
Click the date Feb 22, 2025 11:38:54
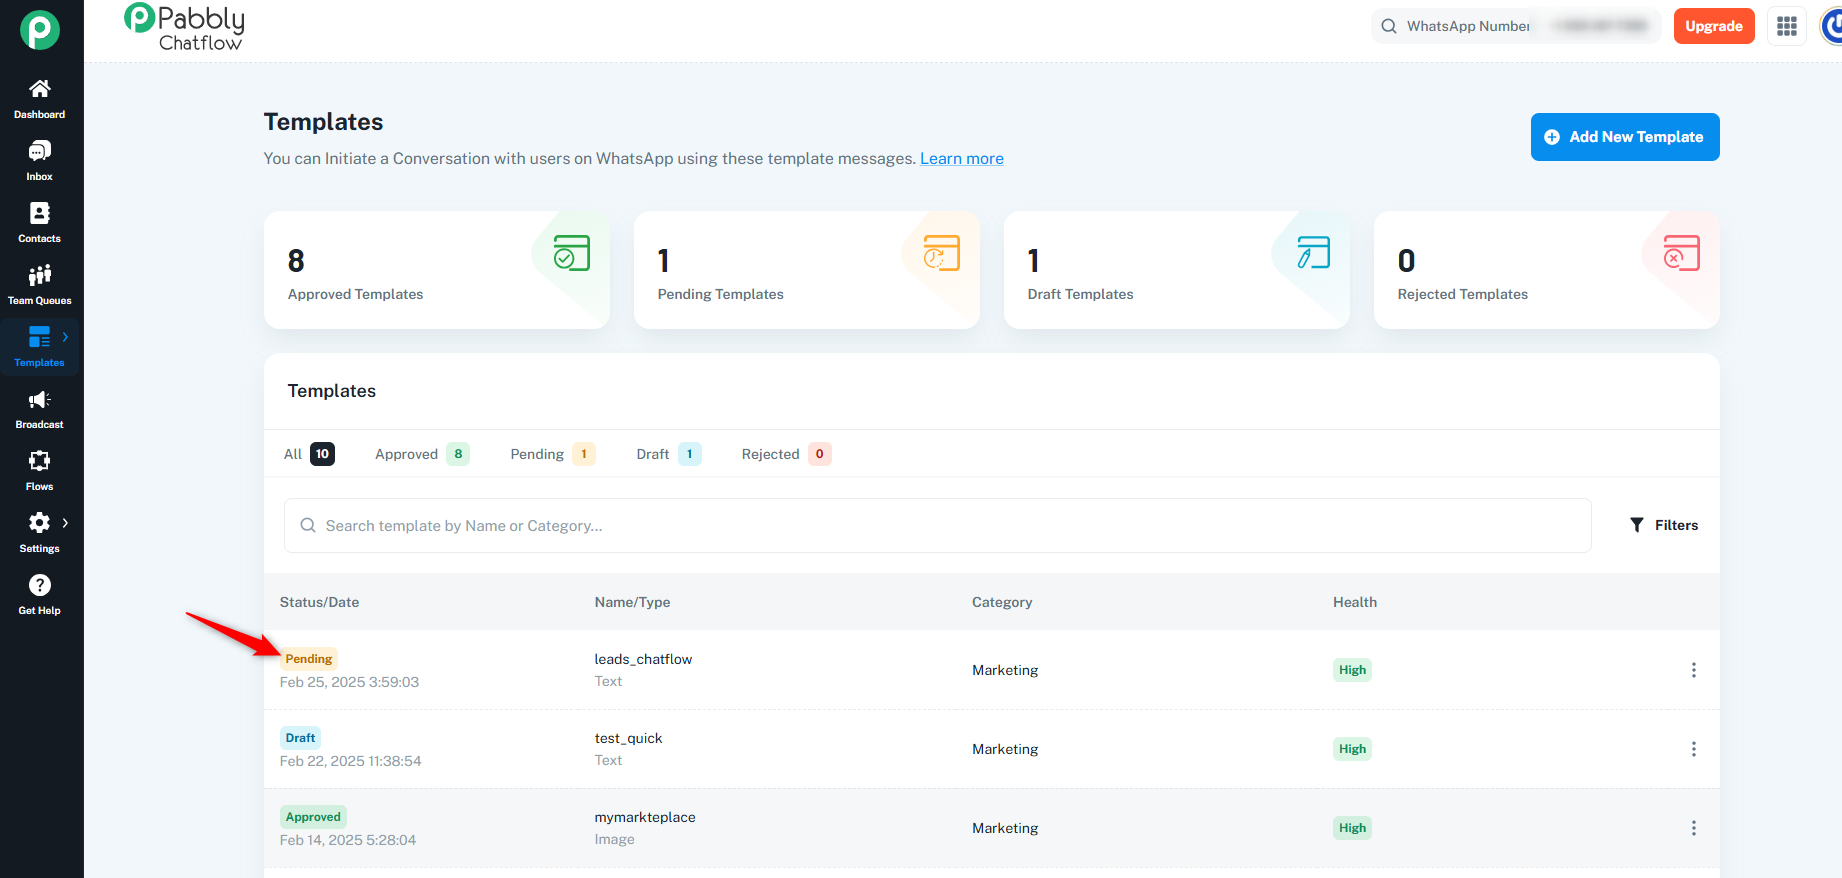pyautogui.click(x=350, y=761)
